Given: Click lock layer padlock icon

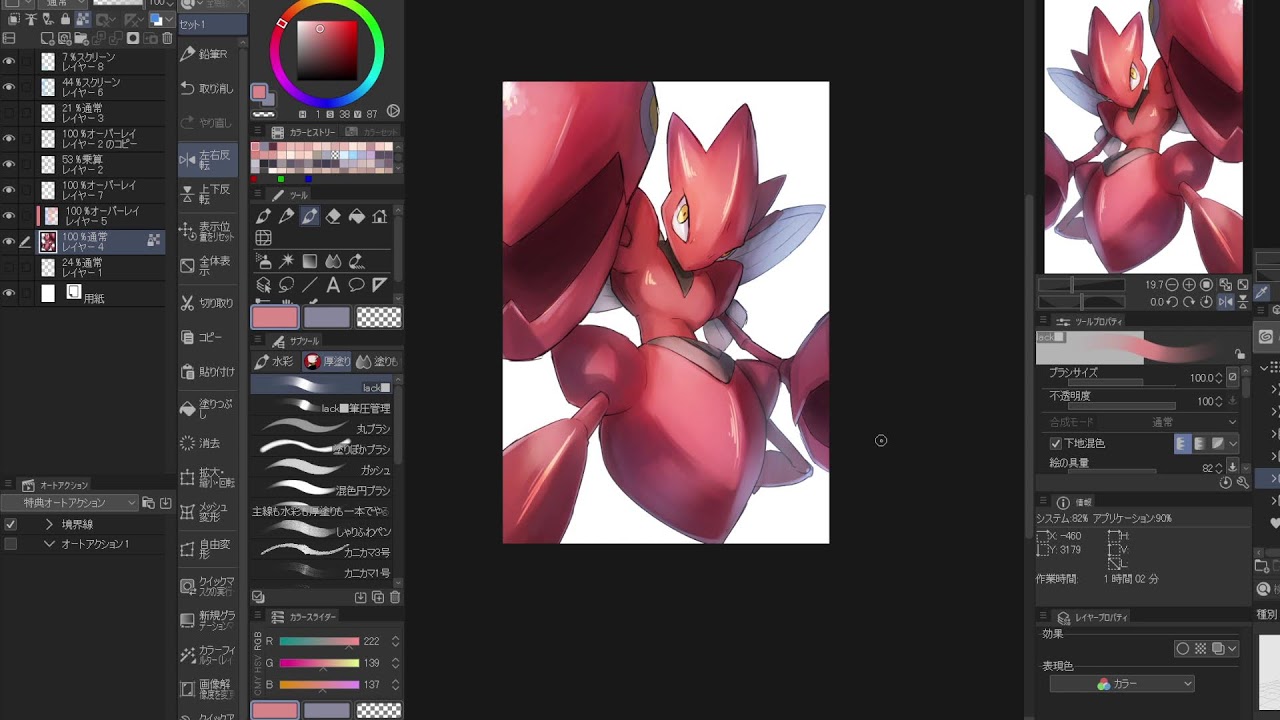Looking at the screenshot, I should tap(64, 19).
